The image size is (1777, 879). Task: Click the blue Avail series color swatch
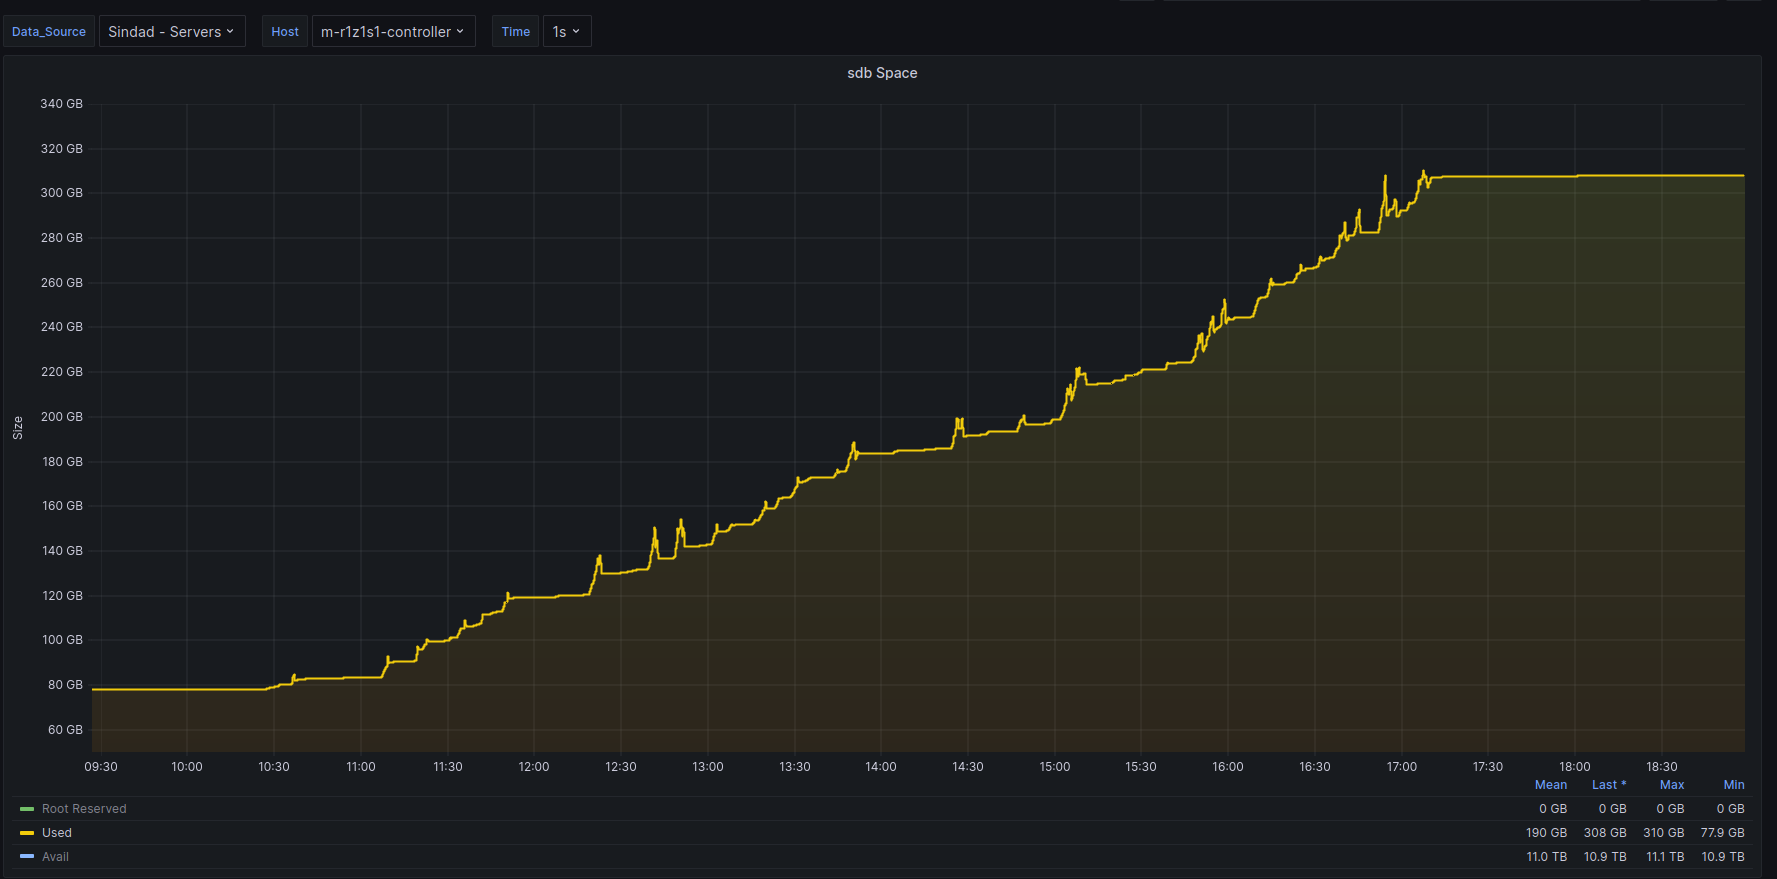click(27, 857)
